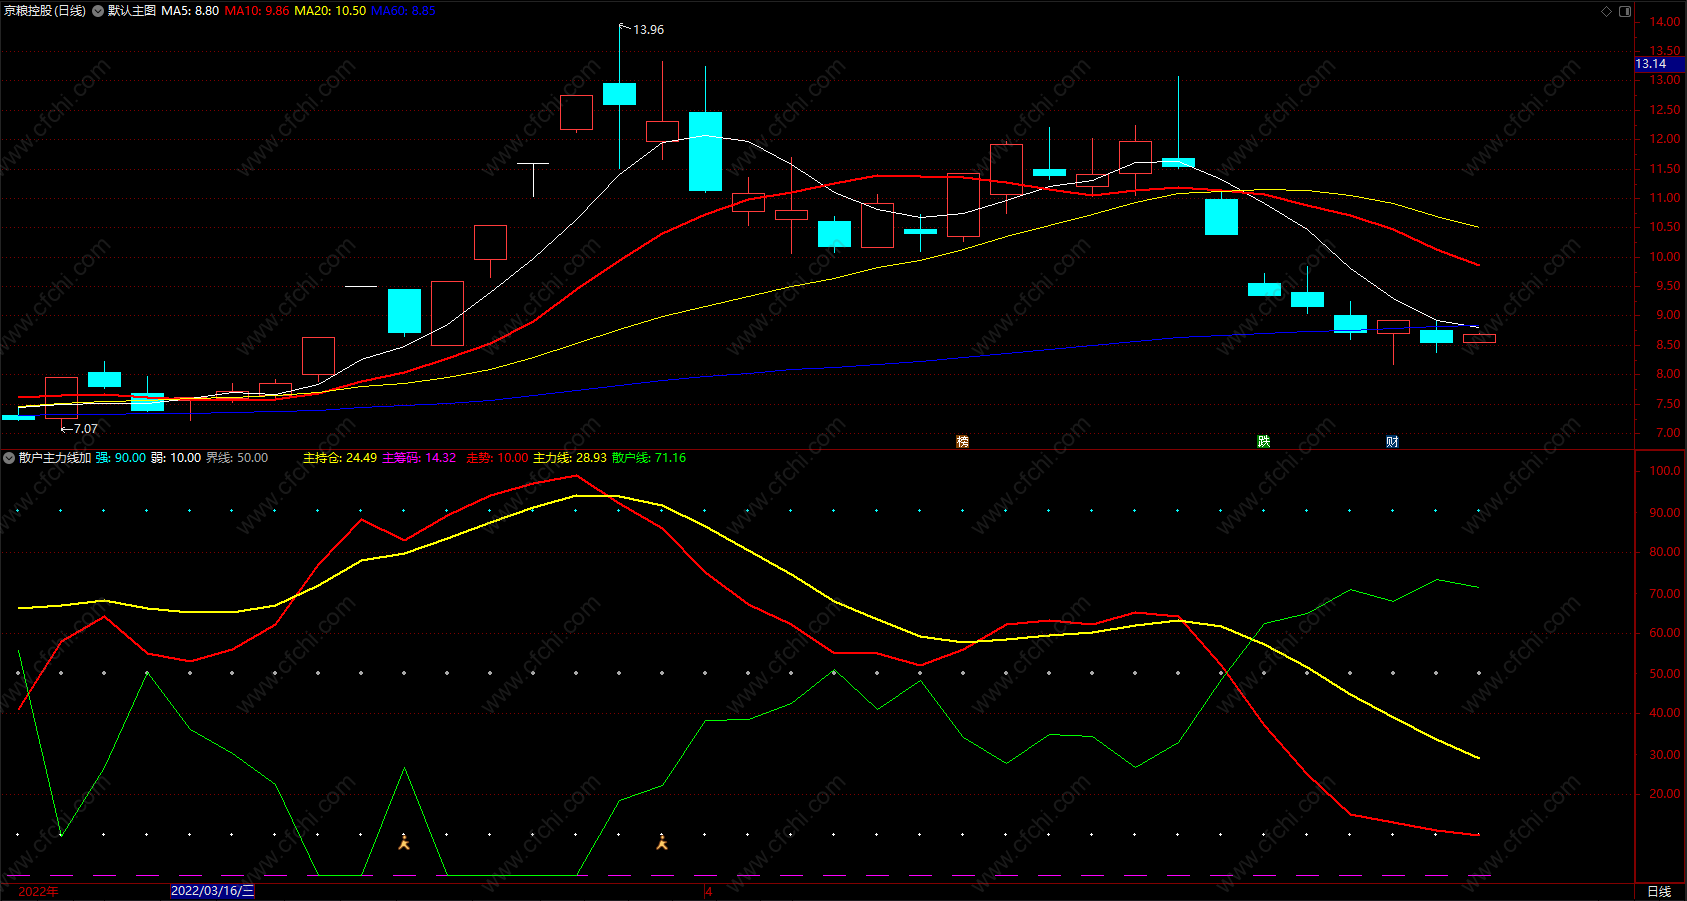
Task: Click the diamond icon at top right
Action: (x=1607, y=11)
